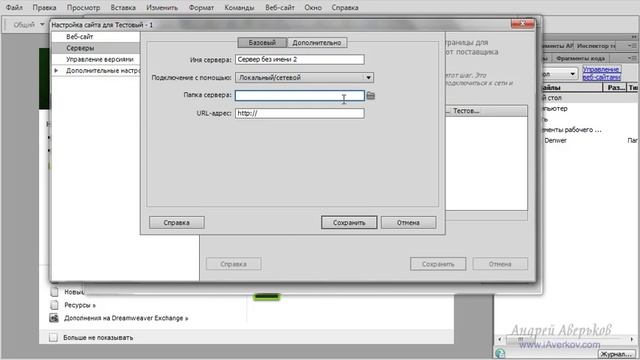Close the site setup dialog window
This screenshot has height=360, width=640.
coord(522,24)
